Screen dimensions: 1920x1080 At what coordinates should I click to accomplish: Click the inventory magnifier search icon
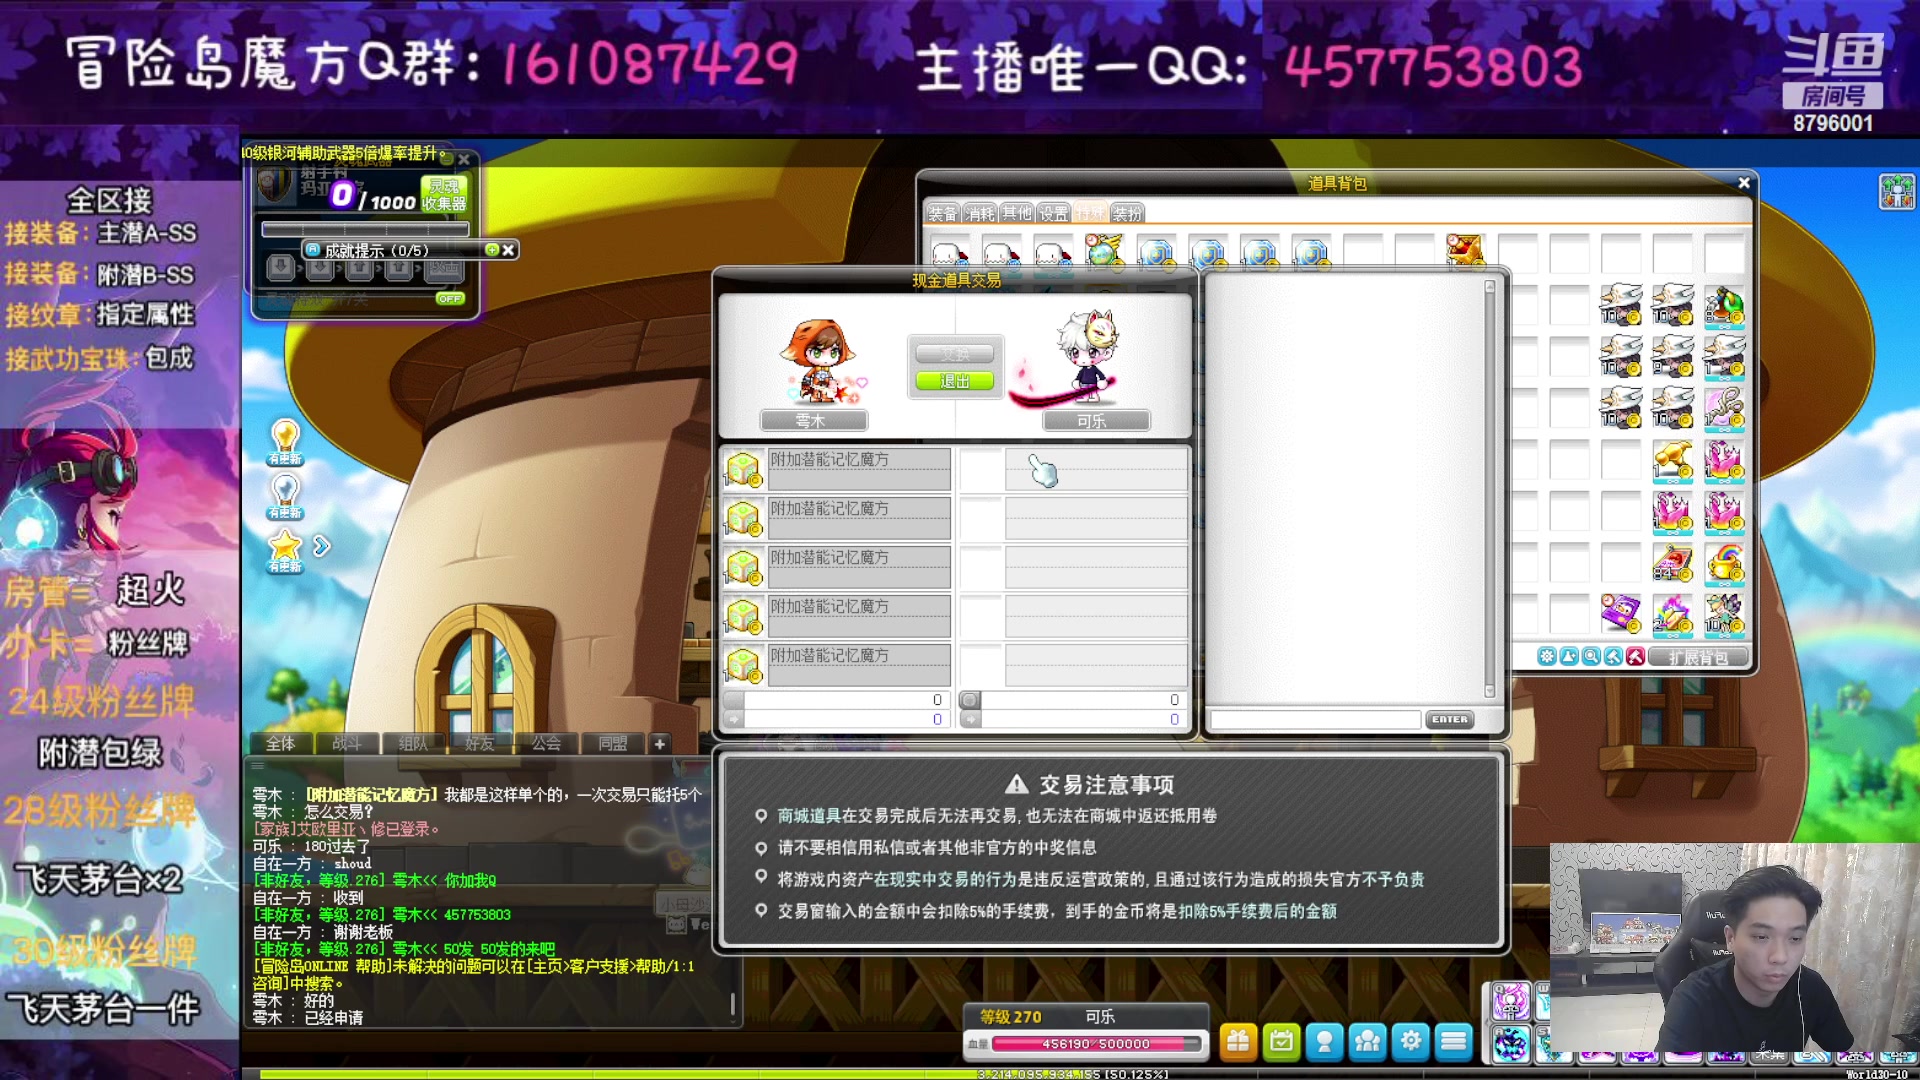[1591, 657]
